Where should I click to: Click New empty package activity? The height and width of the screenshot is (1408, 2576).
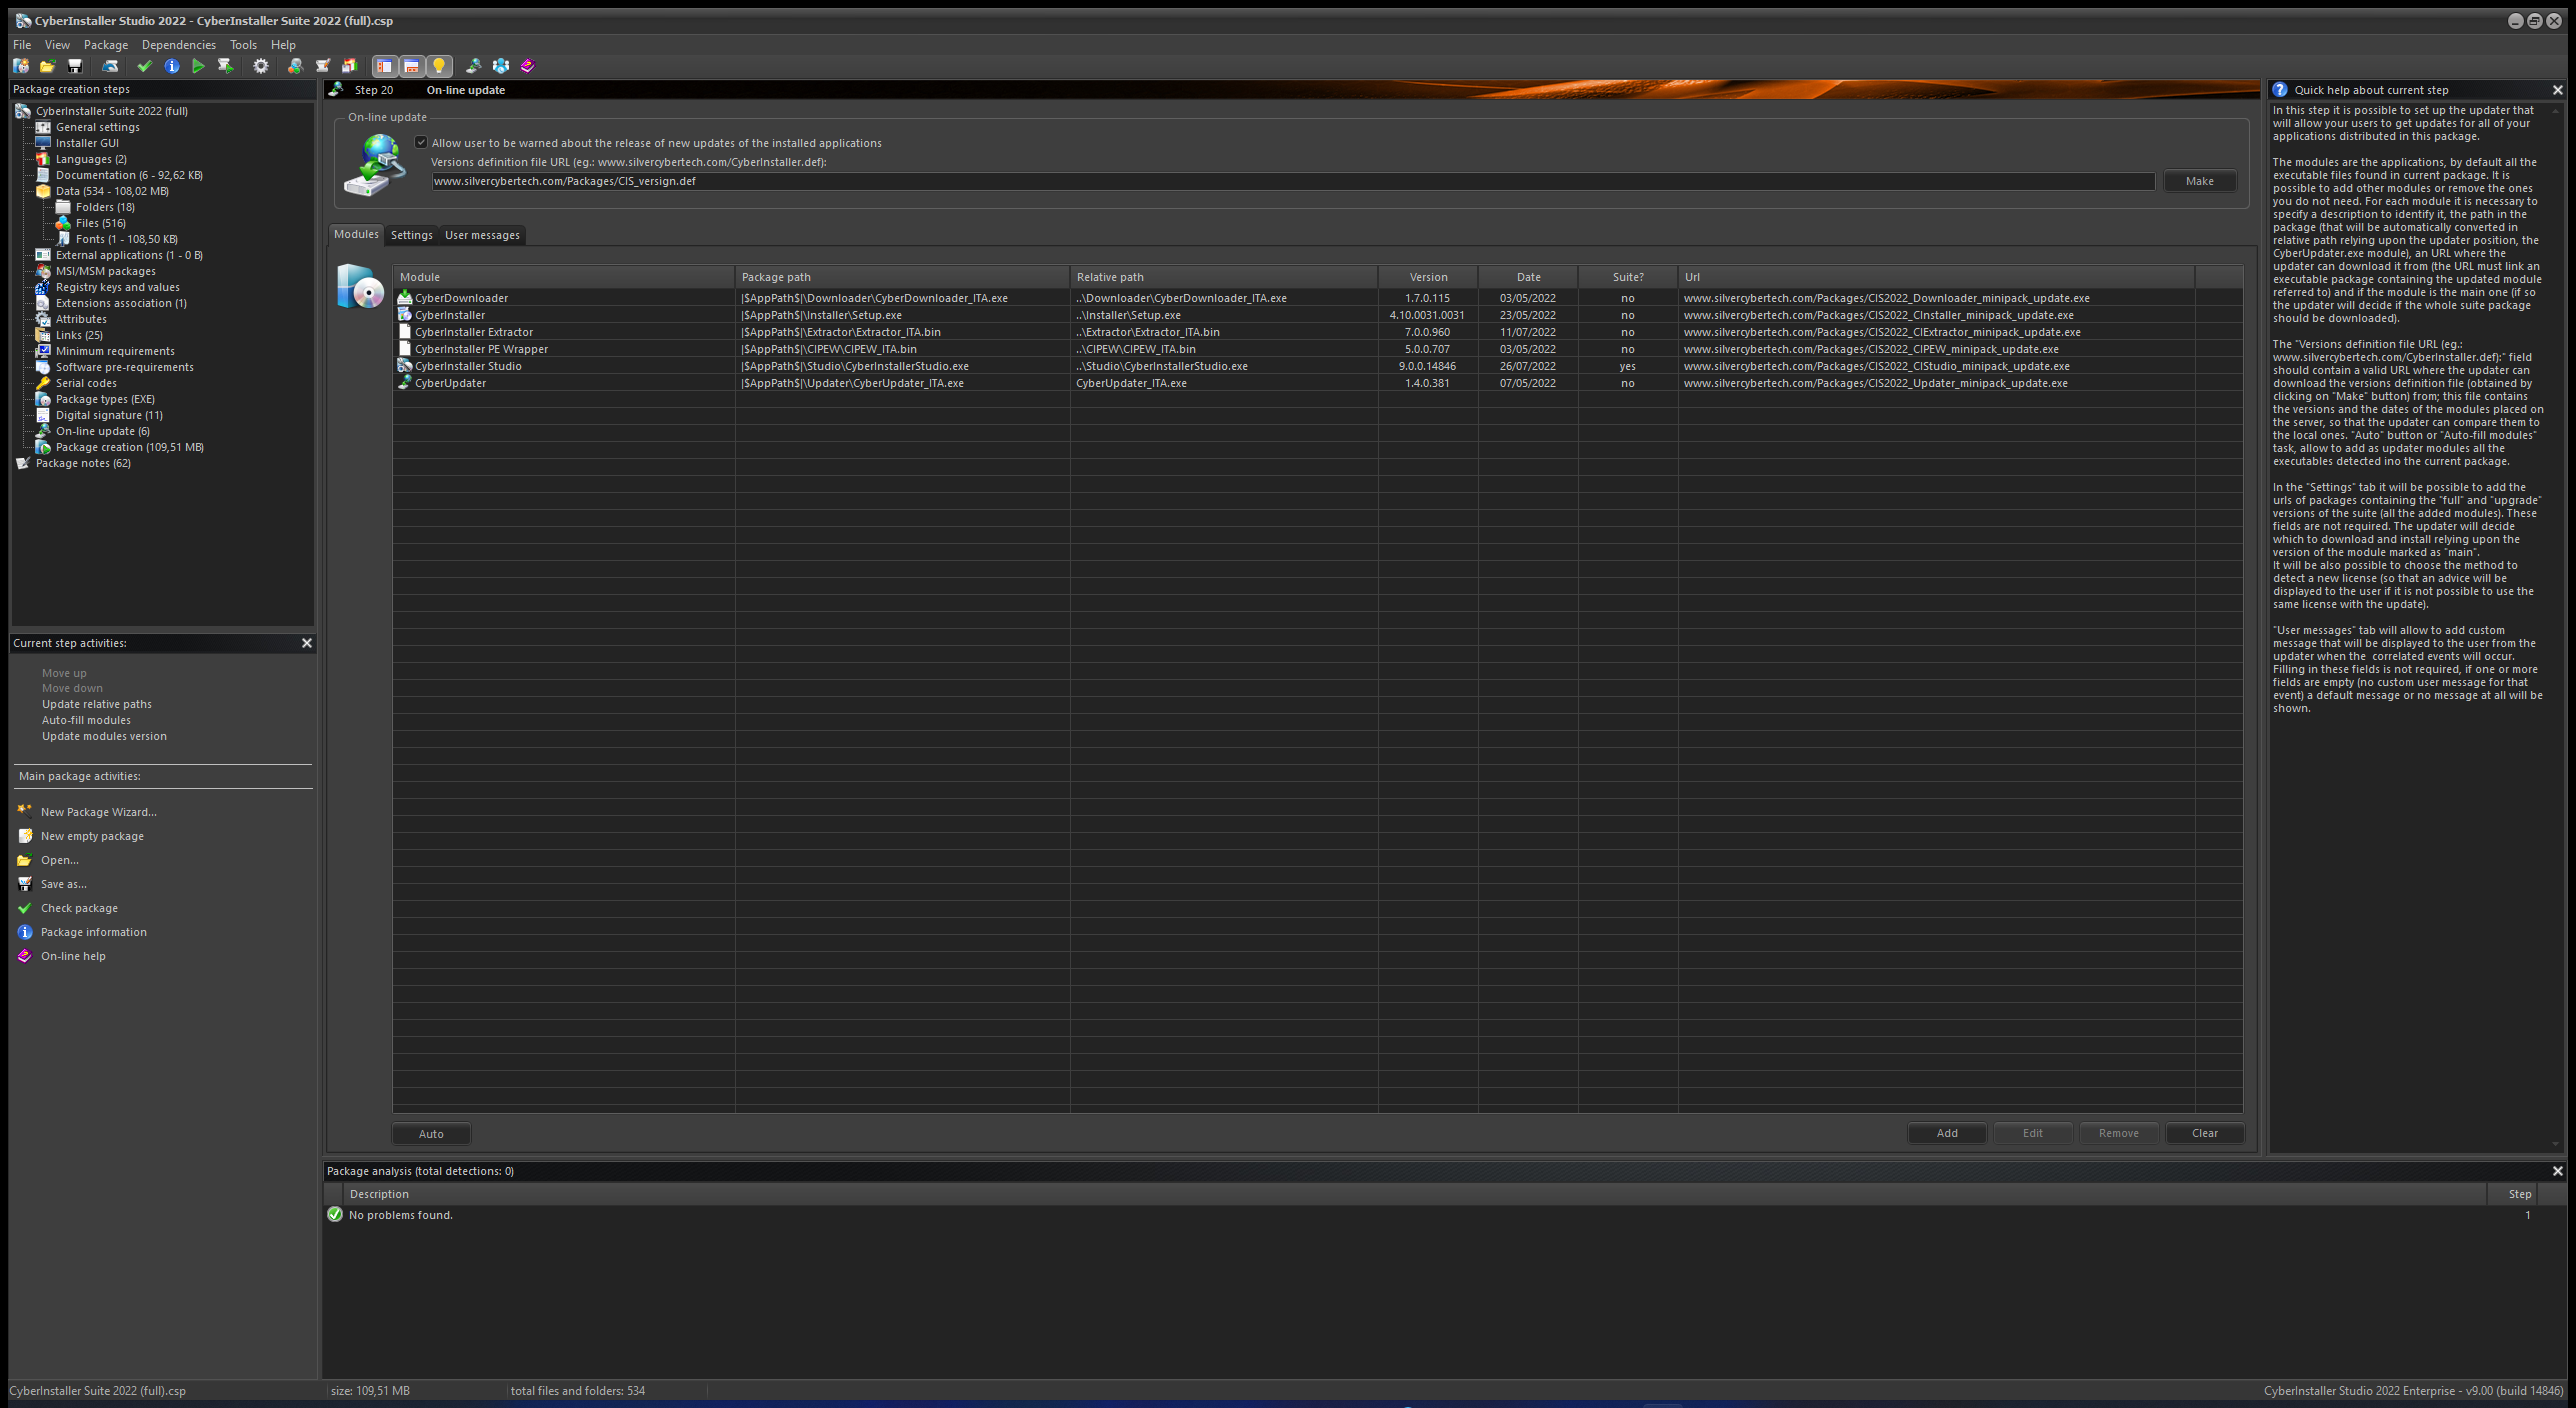(x=92, y=836)
